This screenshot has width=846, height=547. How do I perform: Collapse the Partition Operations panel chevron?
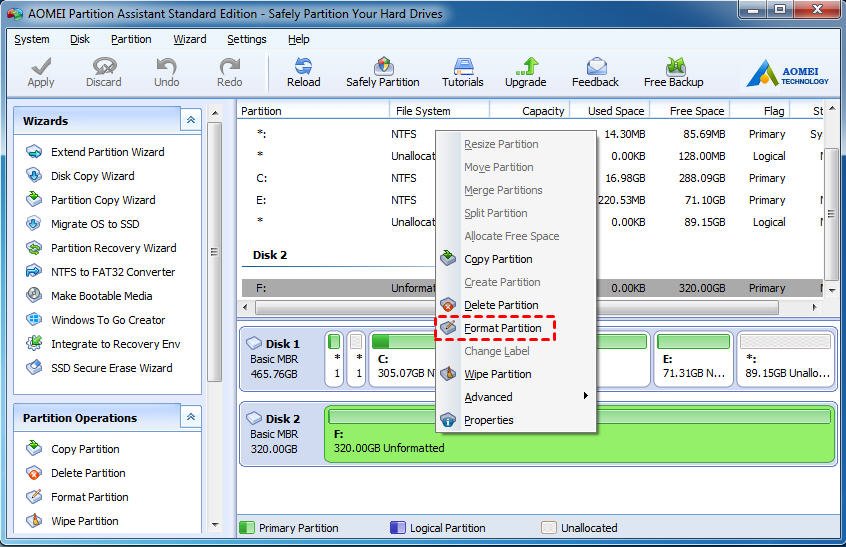tap(190, 417)
